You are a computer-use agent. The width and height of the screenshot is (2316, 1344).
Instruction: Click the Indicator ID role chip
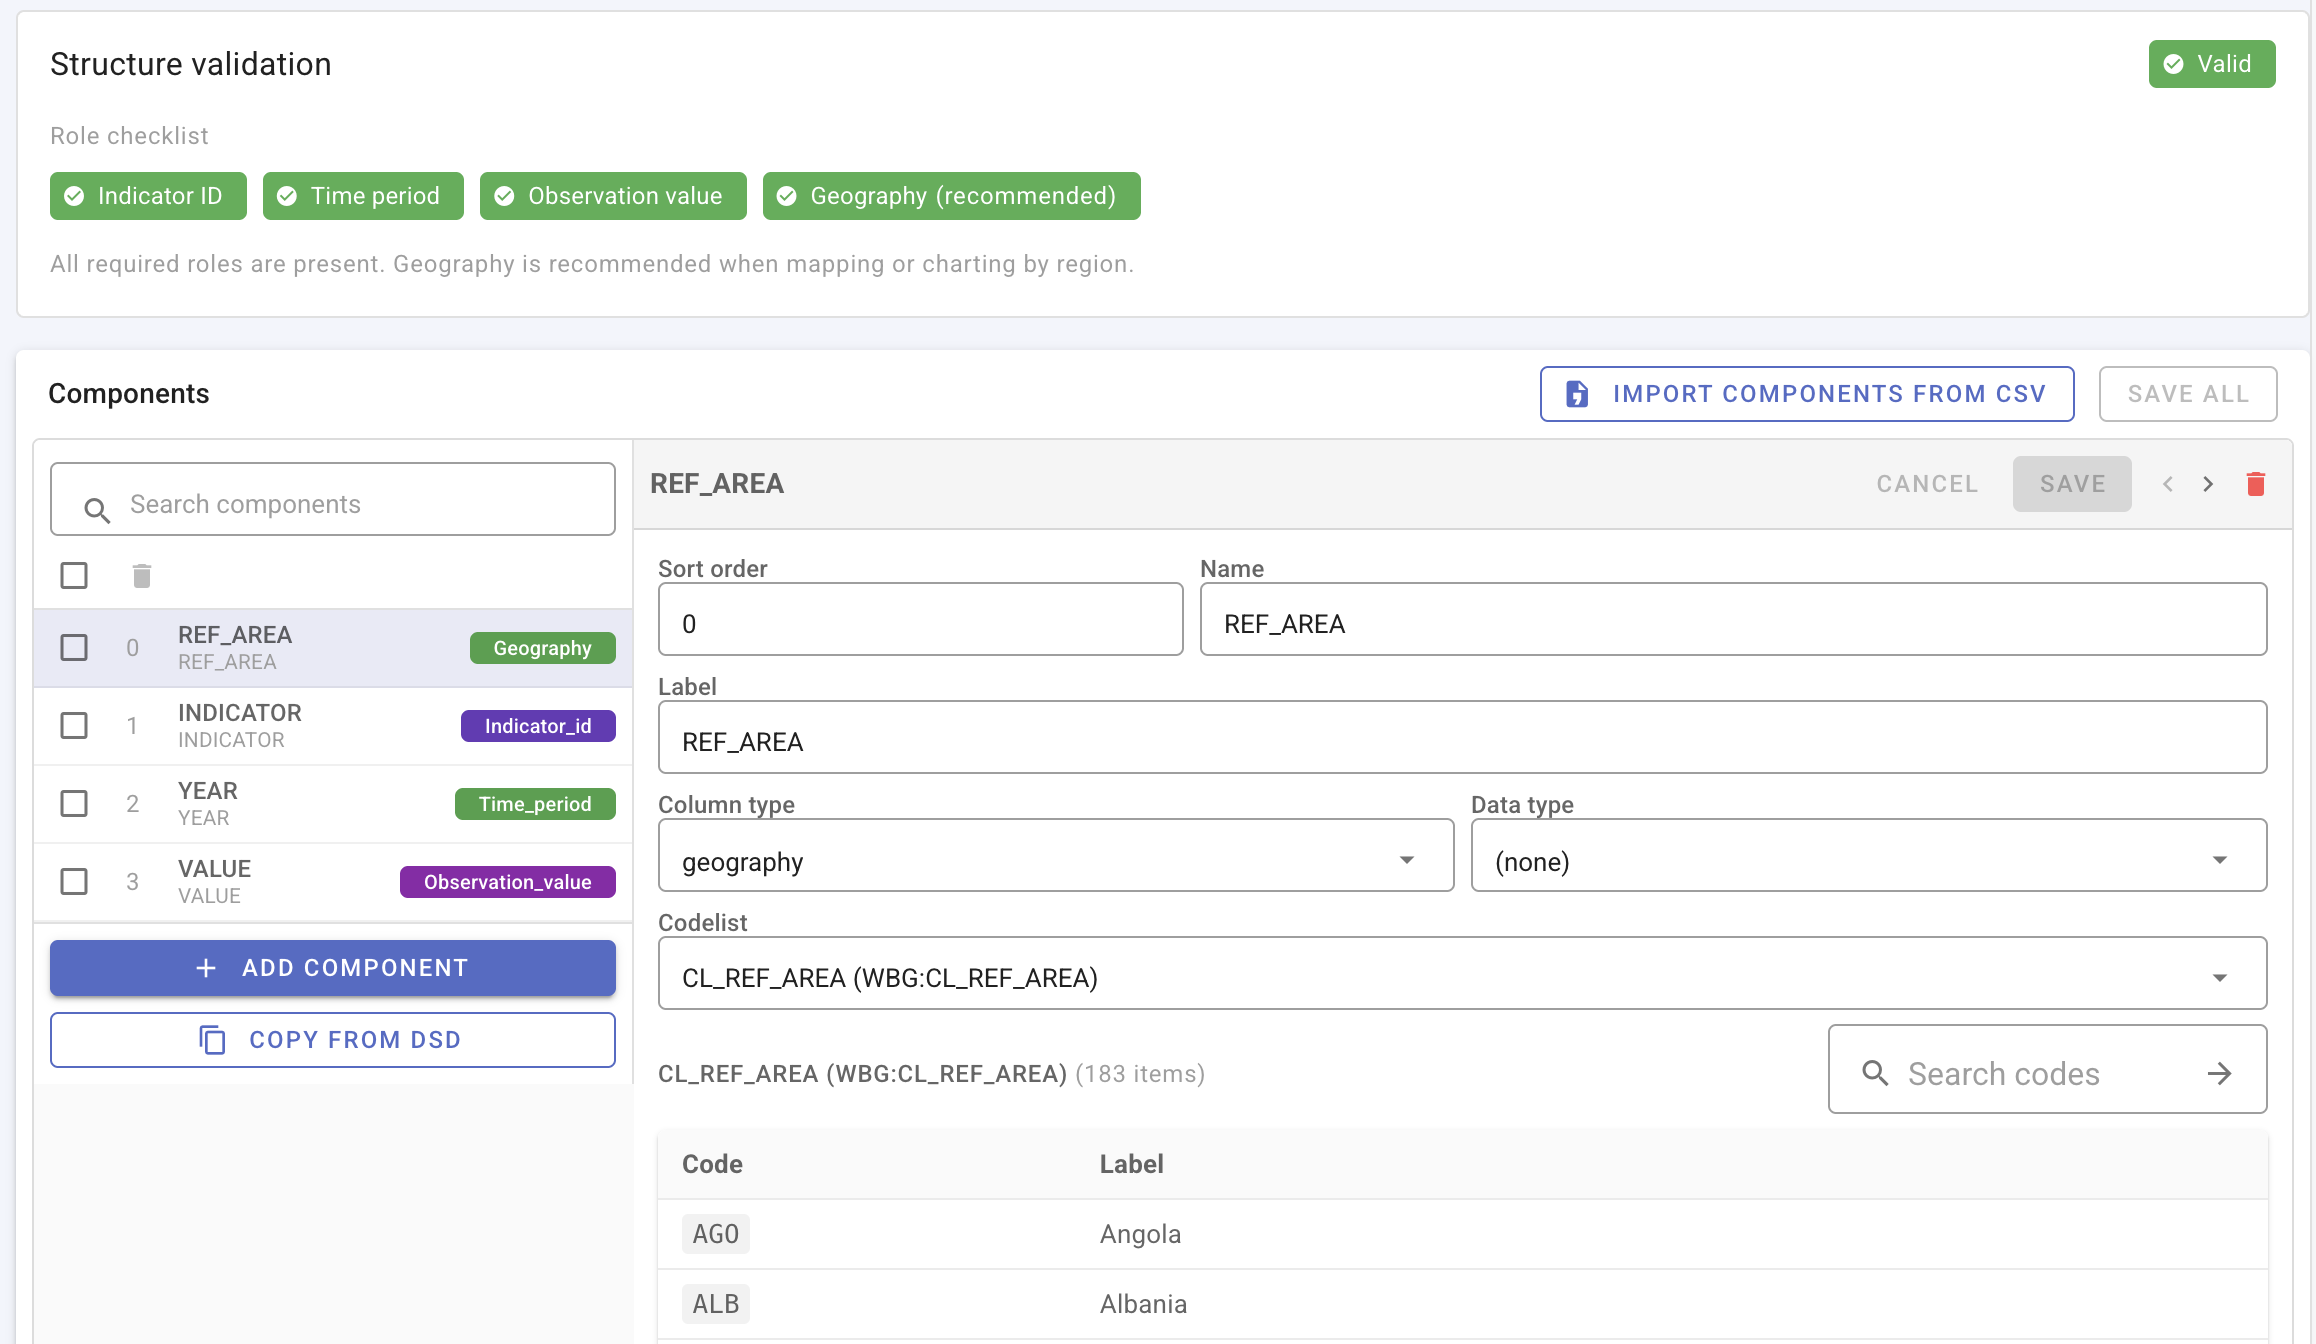click(148, 196)
